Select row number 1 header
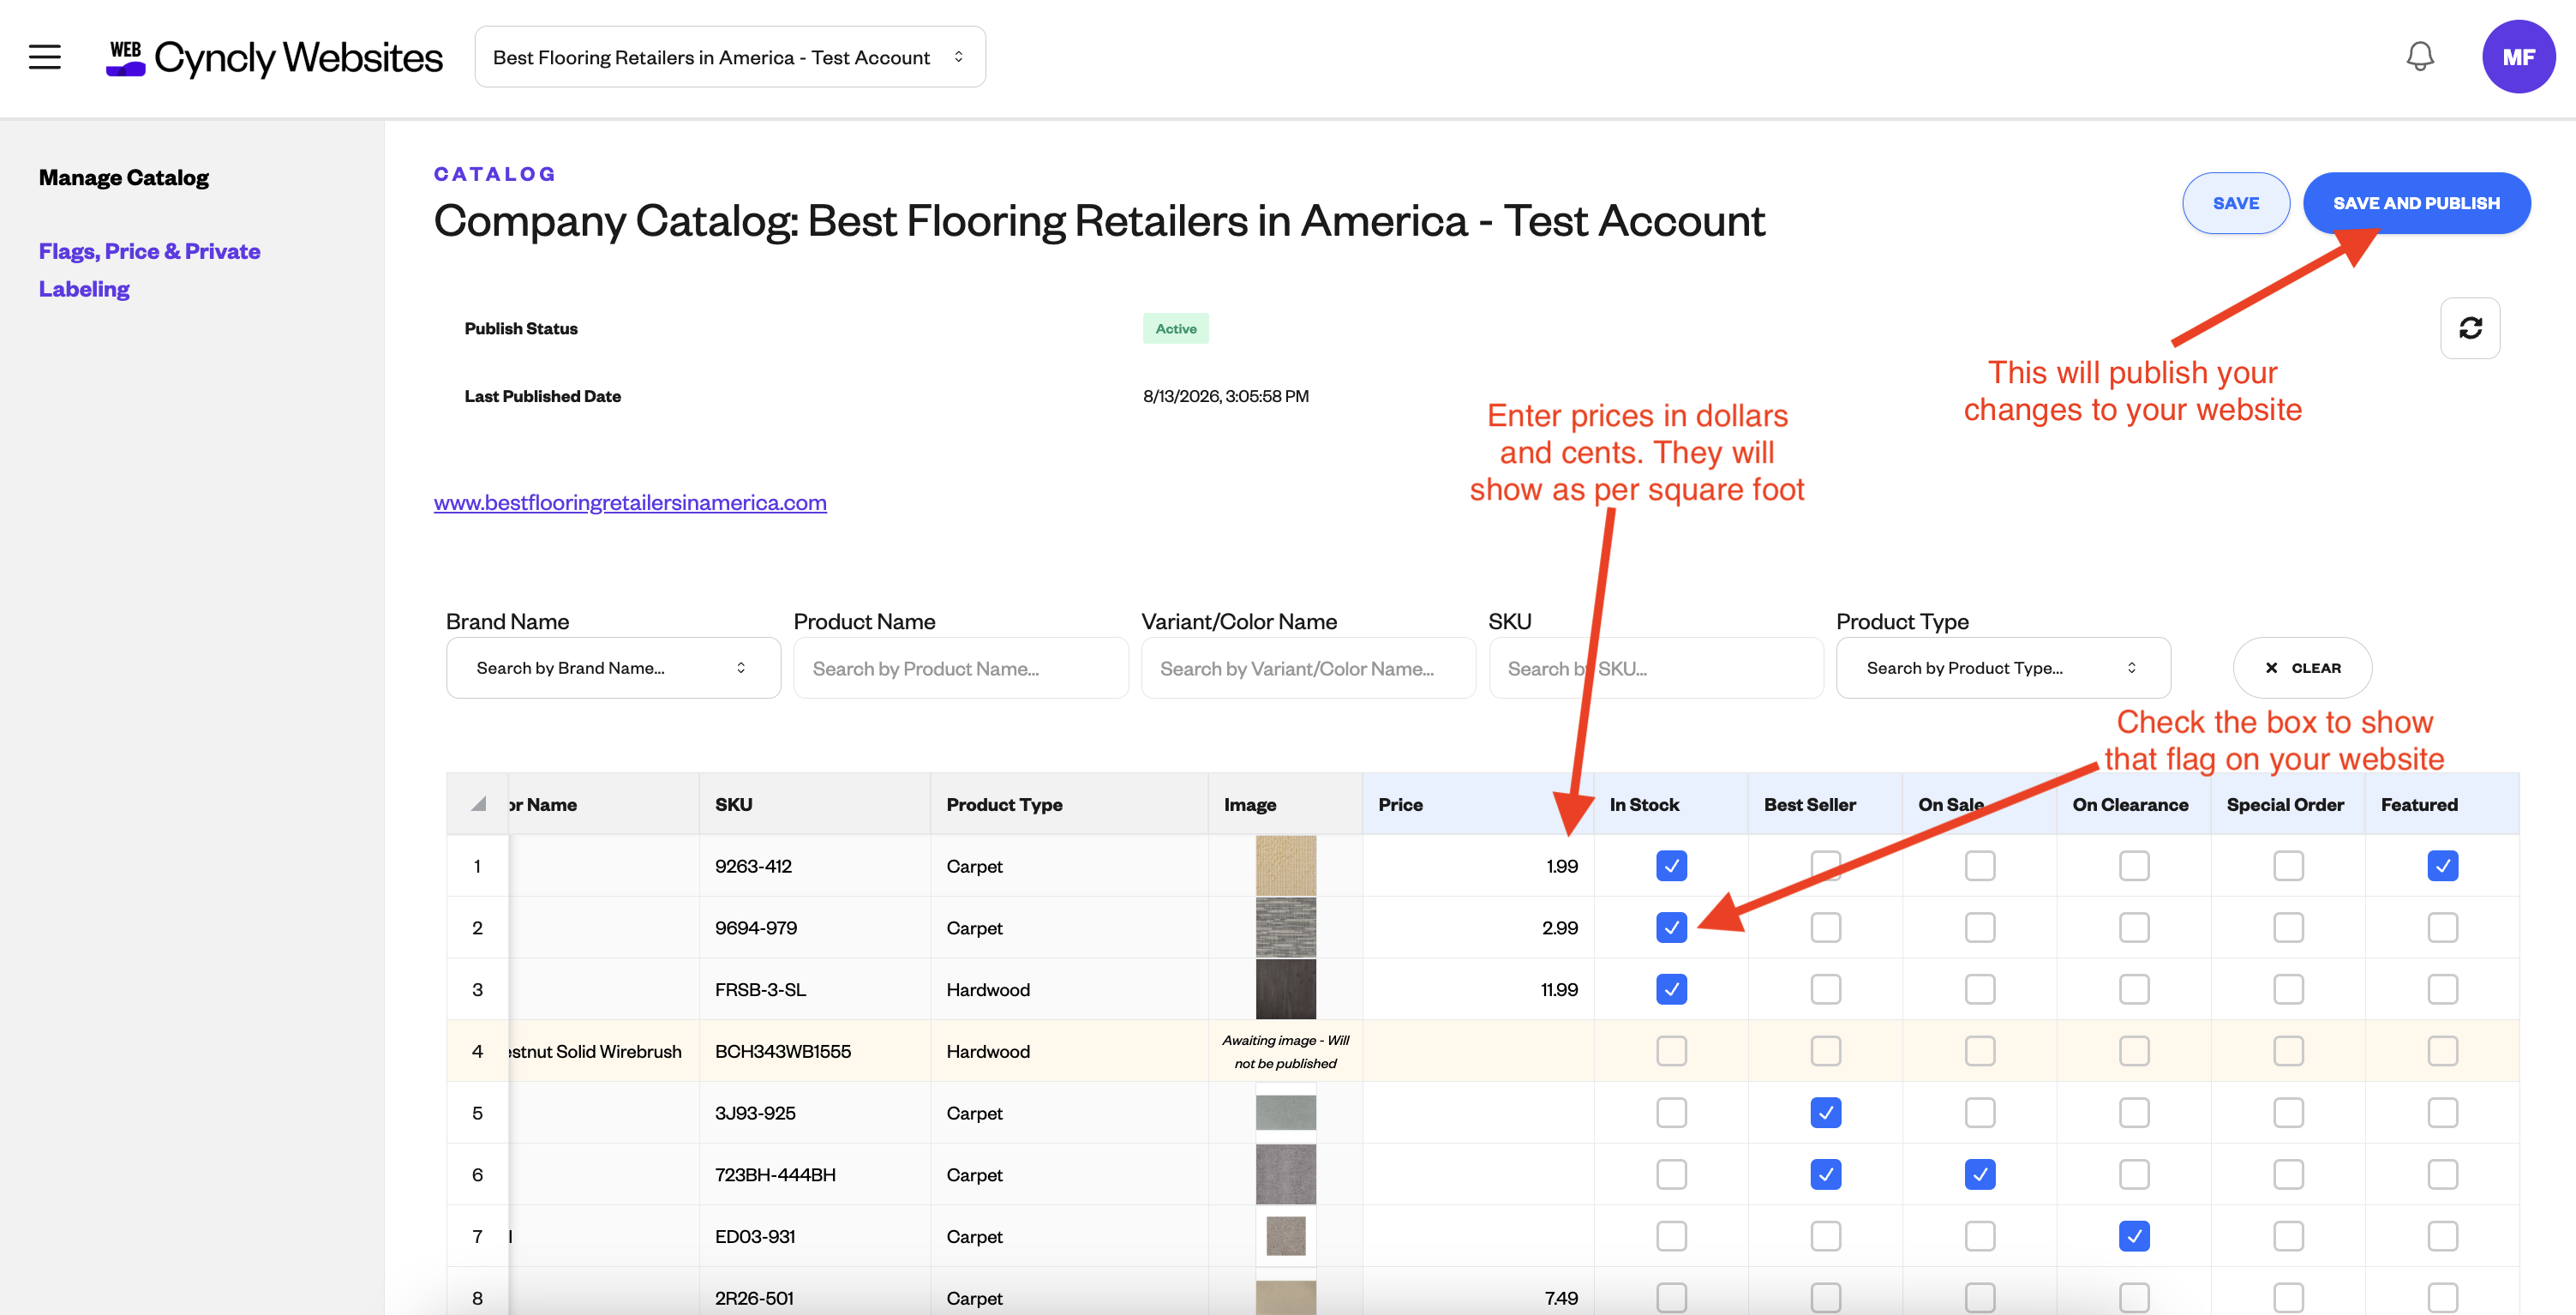The image size is (2576, 1315). (478, 866)
